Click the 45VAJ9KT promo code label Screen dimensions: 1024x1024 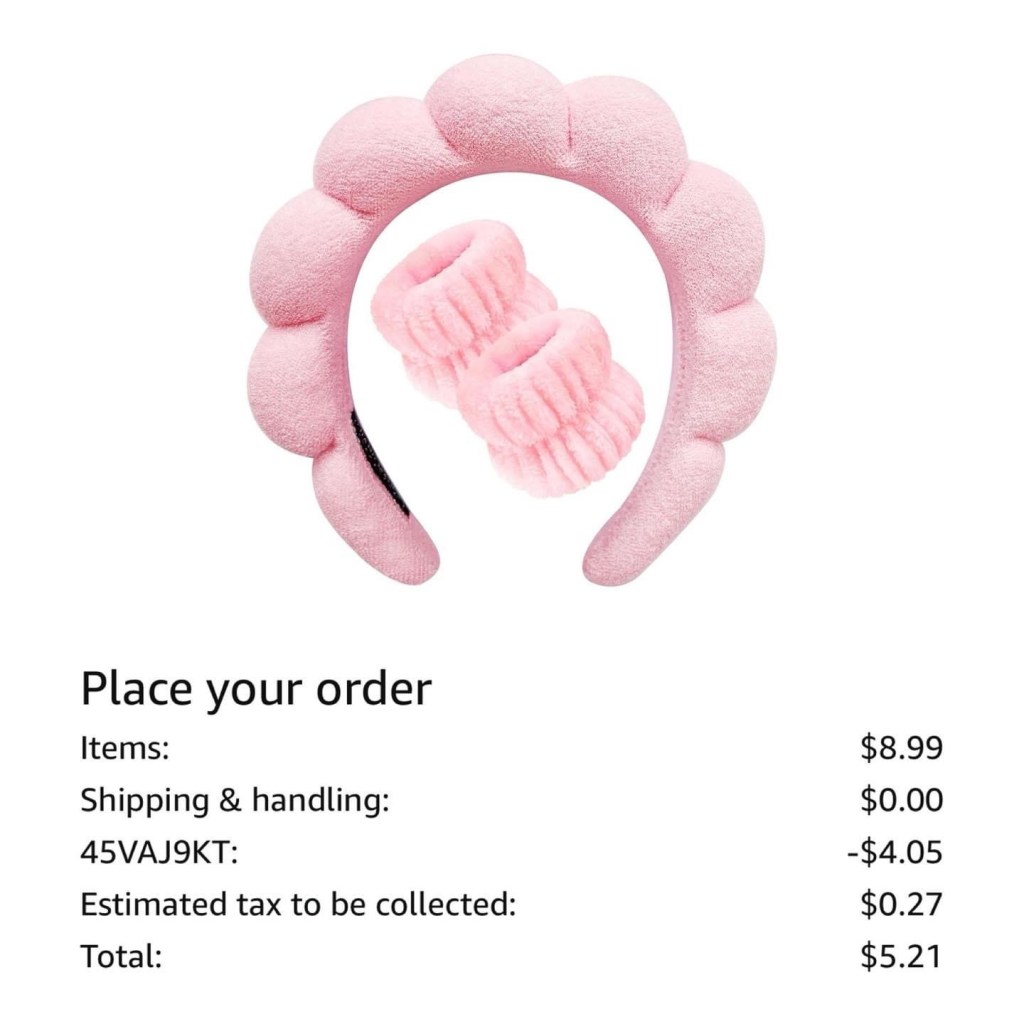pyautogui.click(x=159, y=852)
